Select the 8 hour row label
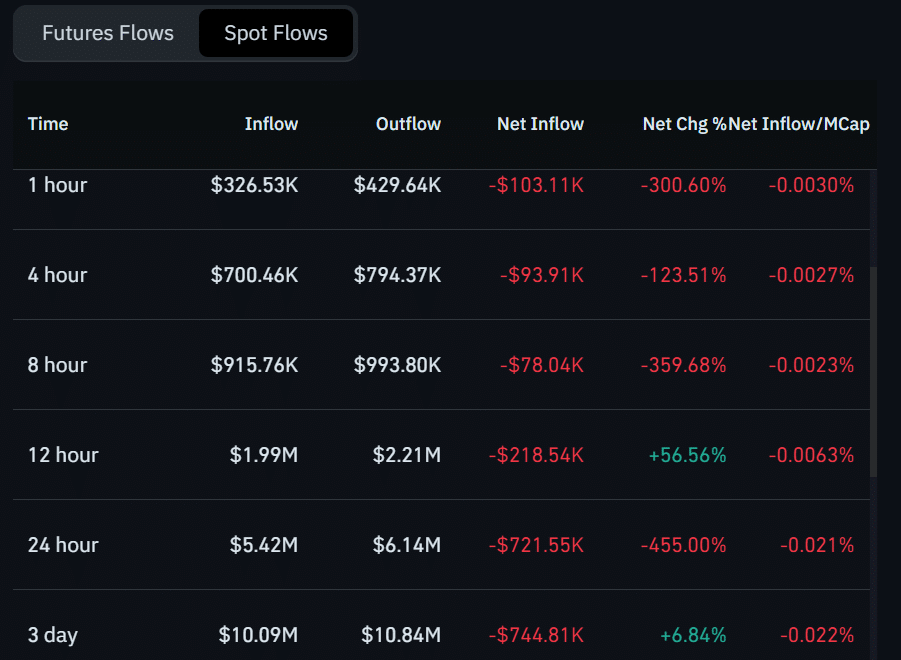The width and height of the screenshot is (901, 660). tap(57, 365)
